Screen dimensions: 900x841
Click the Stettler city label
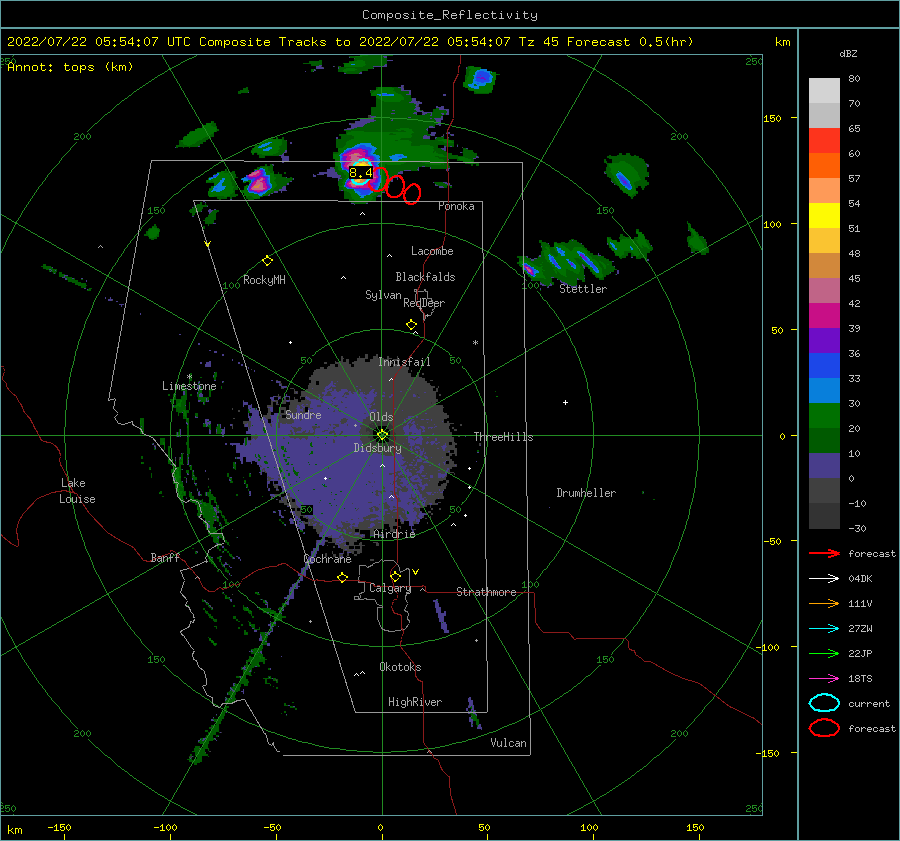(x=583, y=289)
